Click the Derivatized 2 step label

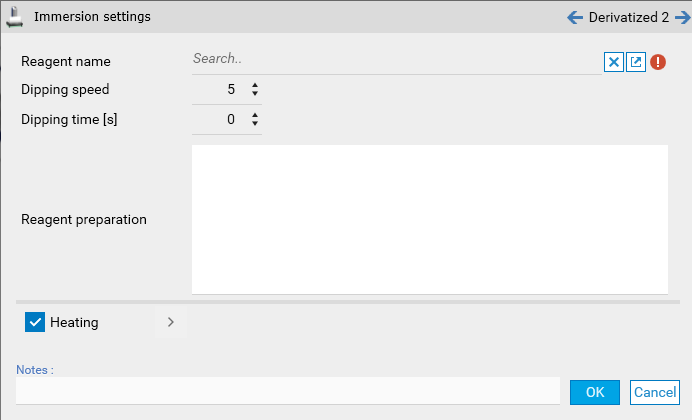[x=628, y=17]
